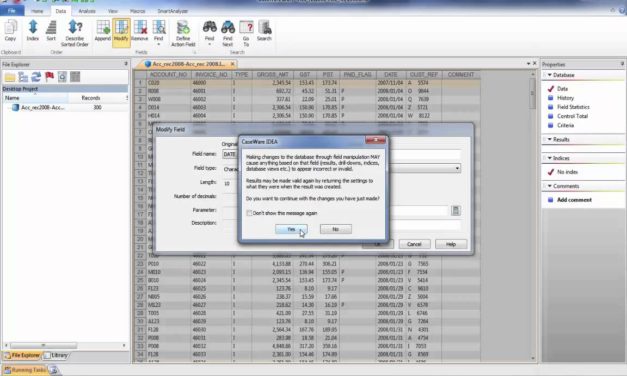Click the grey grid icon in the File Explorer toolbar
Screen dimensions: 627x376
pyautogui.click(x=75, y=77)
